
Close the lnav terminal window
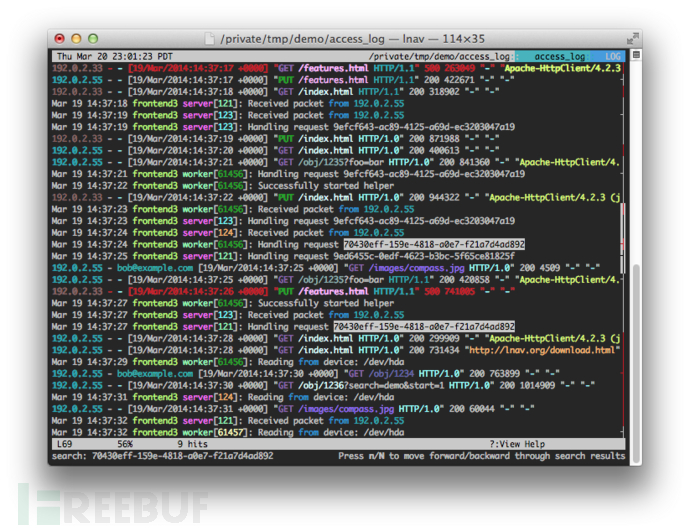click(x=59, y=39)
